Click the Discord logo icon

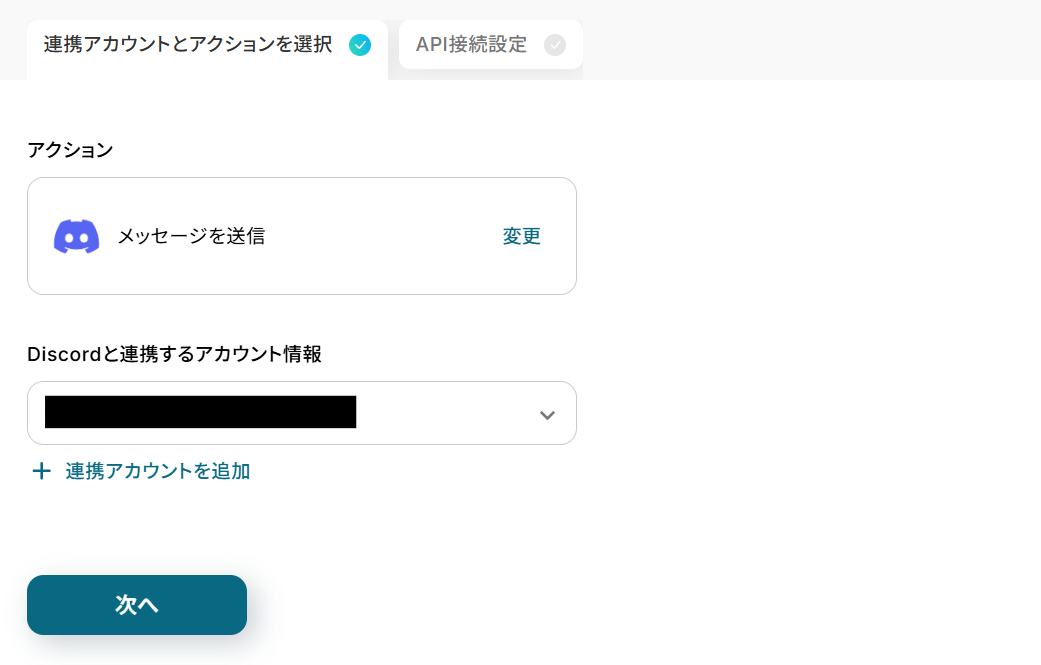pos(76,236)
